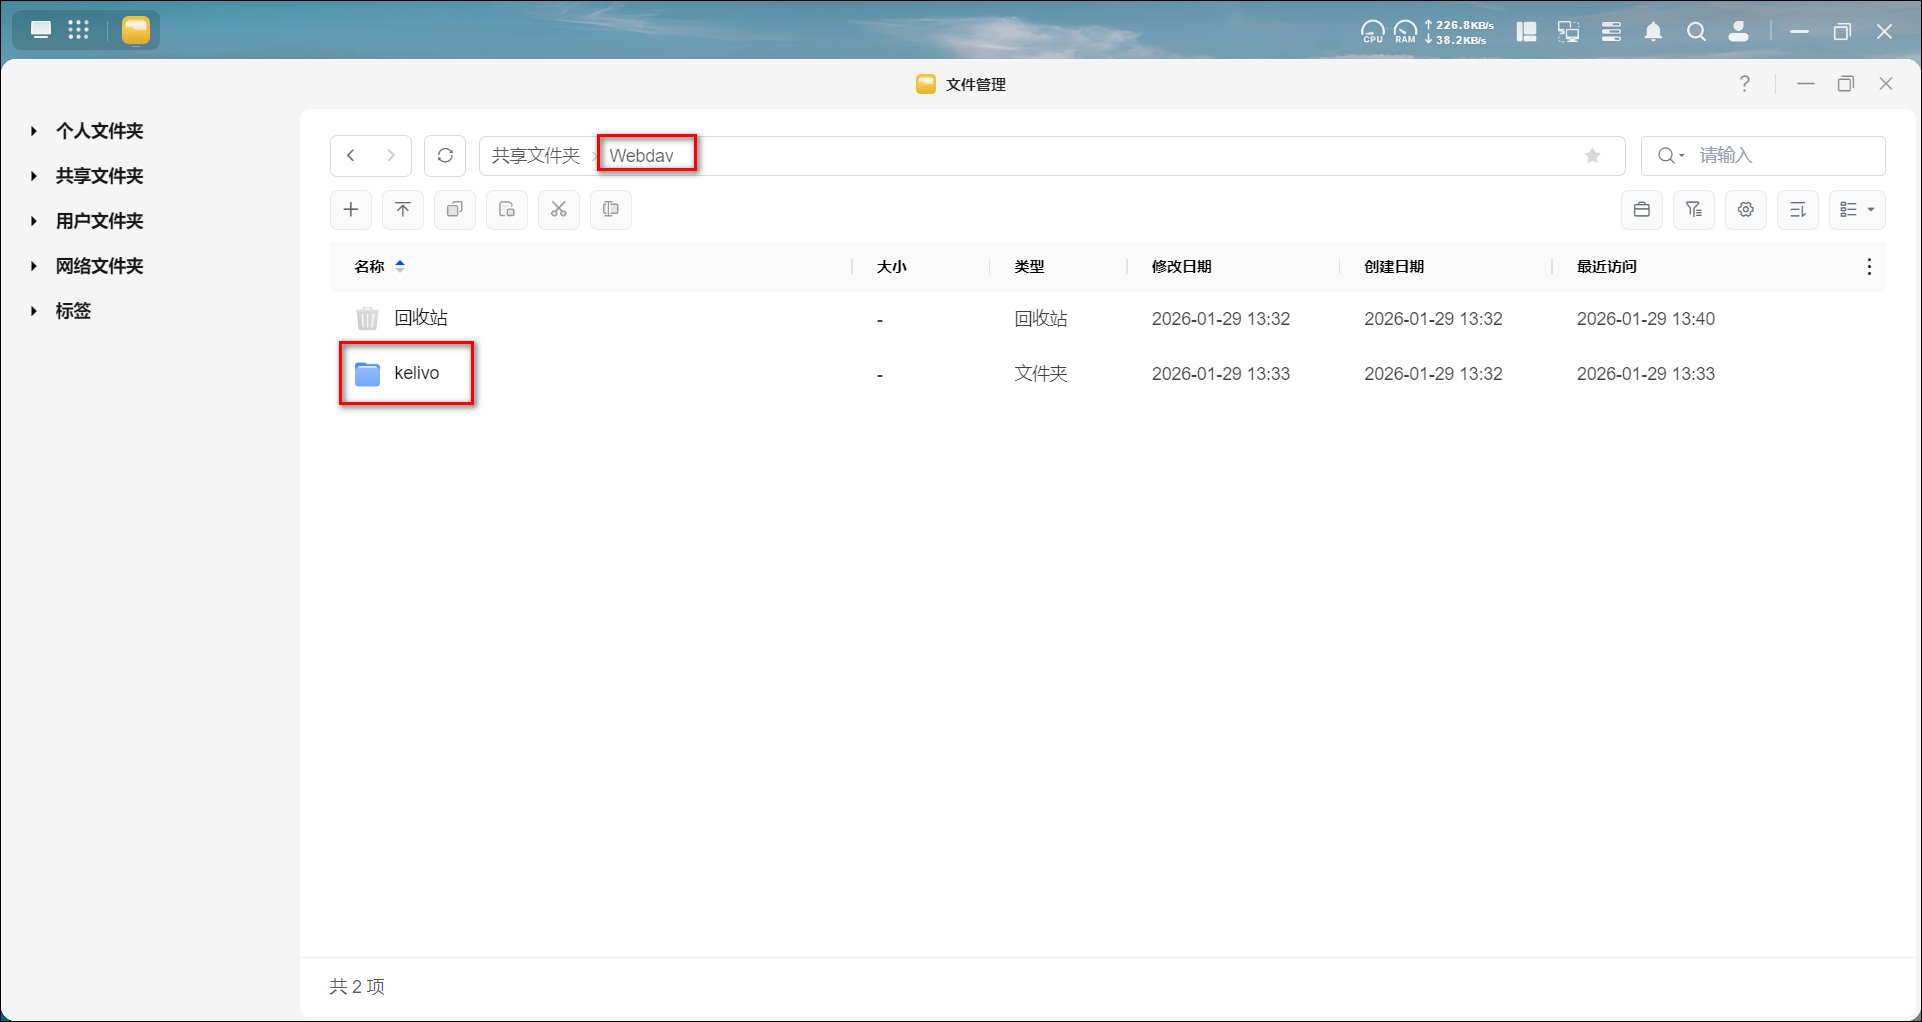Open the list view mode dropdown
The height and width of the screenshot is (1022, 1922).
point(1857,210)
